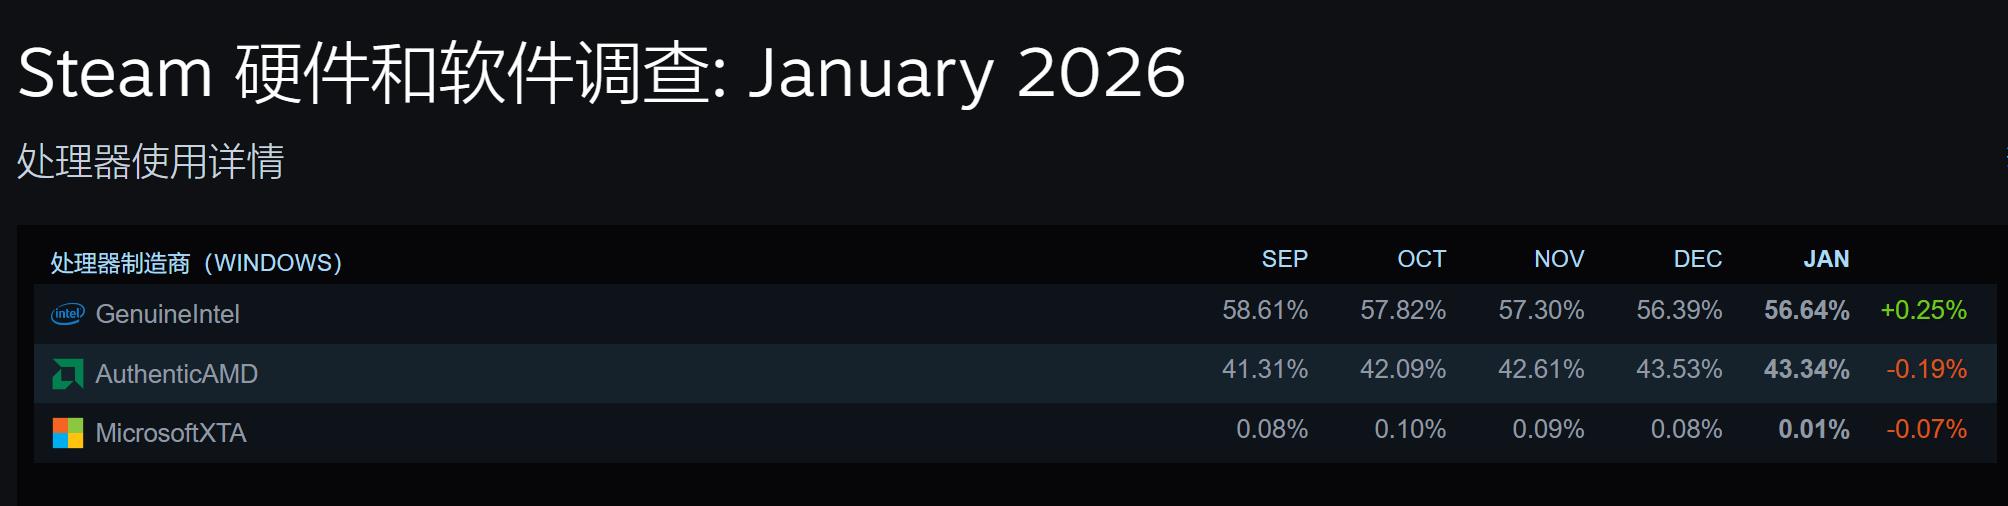The width and height of the screenshot is (2008, 506).
Task: Select the NOV column header
Action: 1558,259
